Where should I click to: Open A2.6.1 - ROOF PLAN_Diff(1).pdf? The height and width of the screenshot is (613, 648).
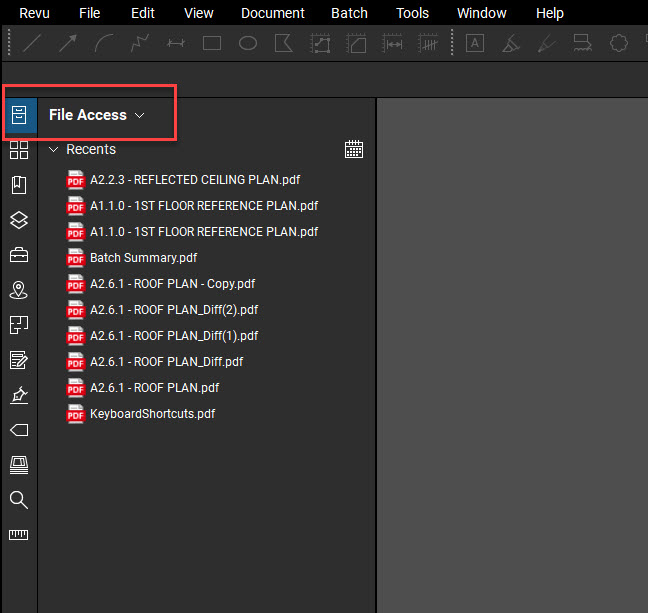click(162, 336)
